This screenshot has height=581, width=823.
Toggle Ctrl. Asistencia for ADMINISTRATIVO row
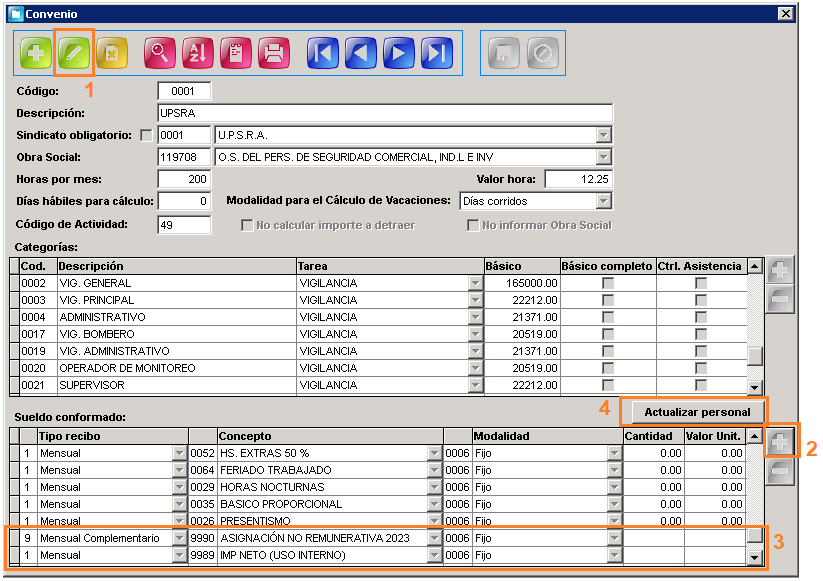701,317
